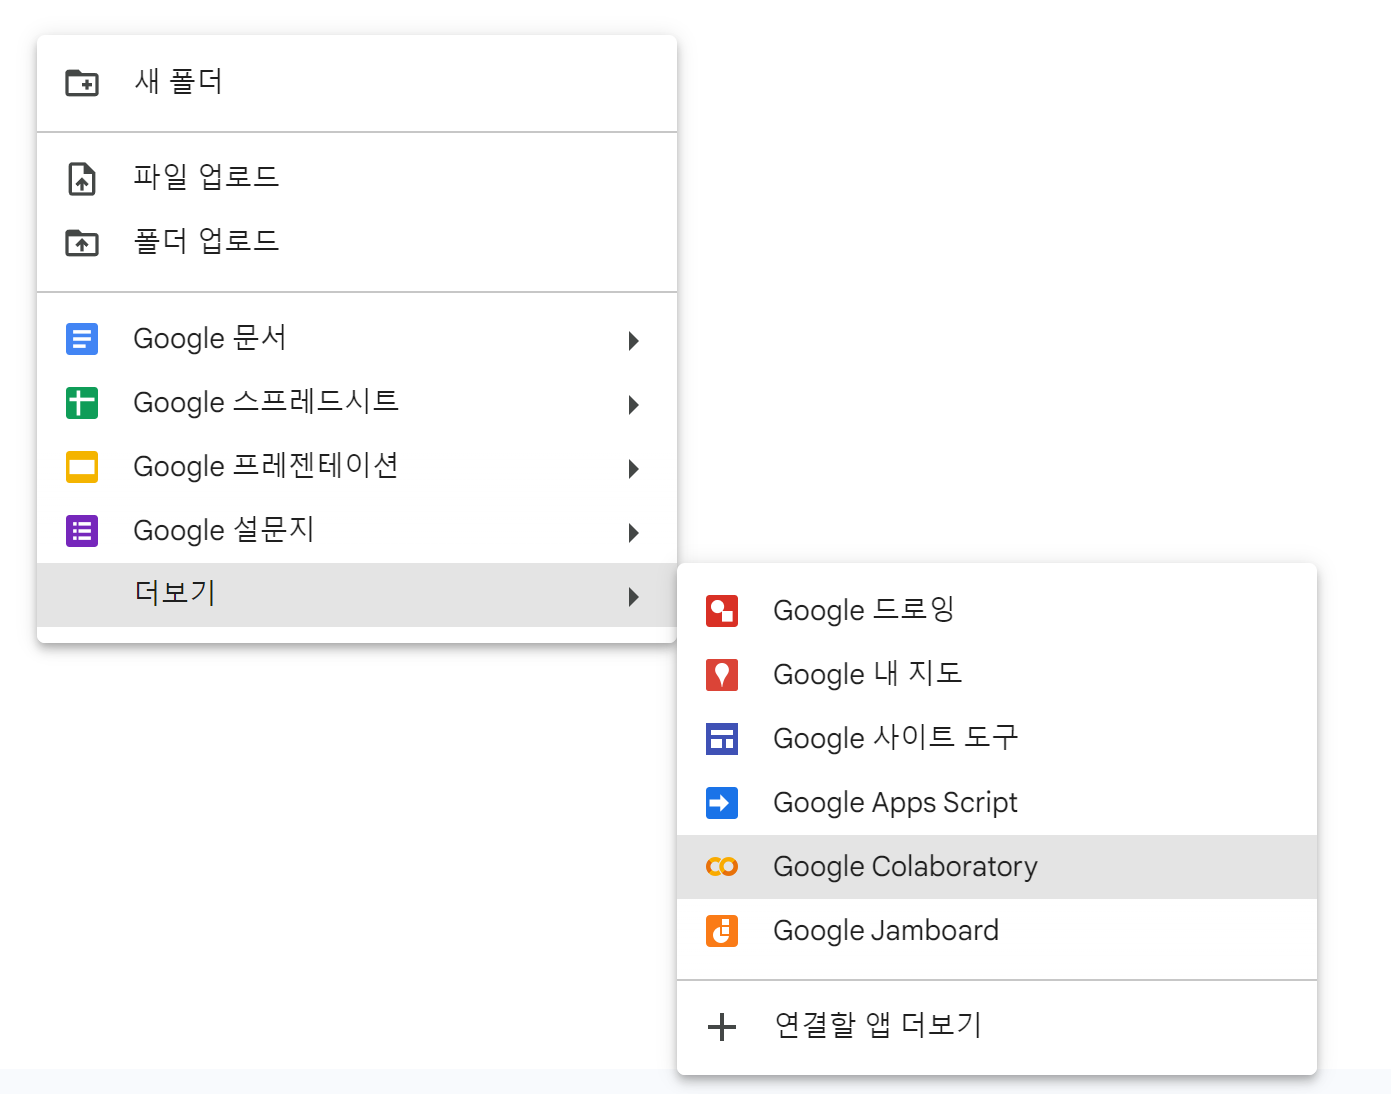This screenshot has width=1391, height=1094.
Task: Click the red Google Drawings icon
Action: [722, 611]
